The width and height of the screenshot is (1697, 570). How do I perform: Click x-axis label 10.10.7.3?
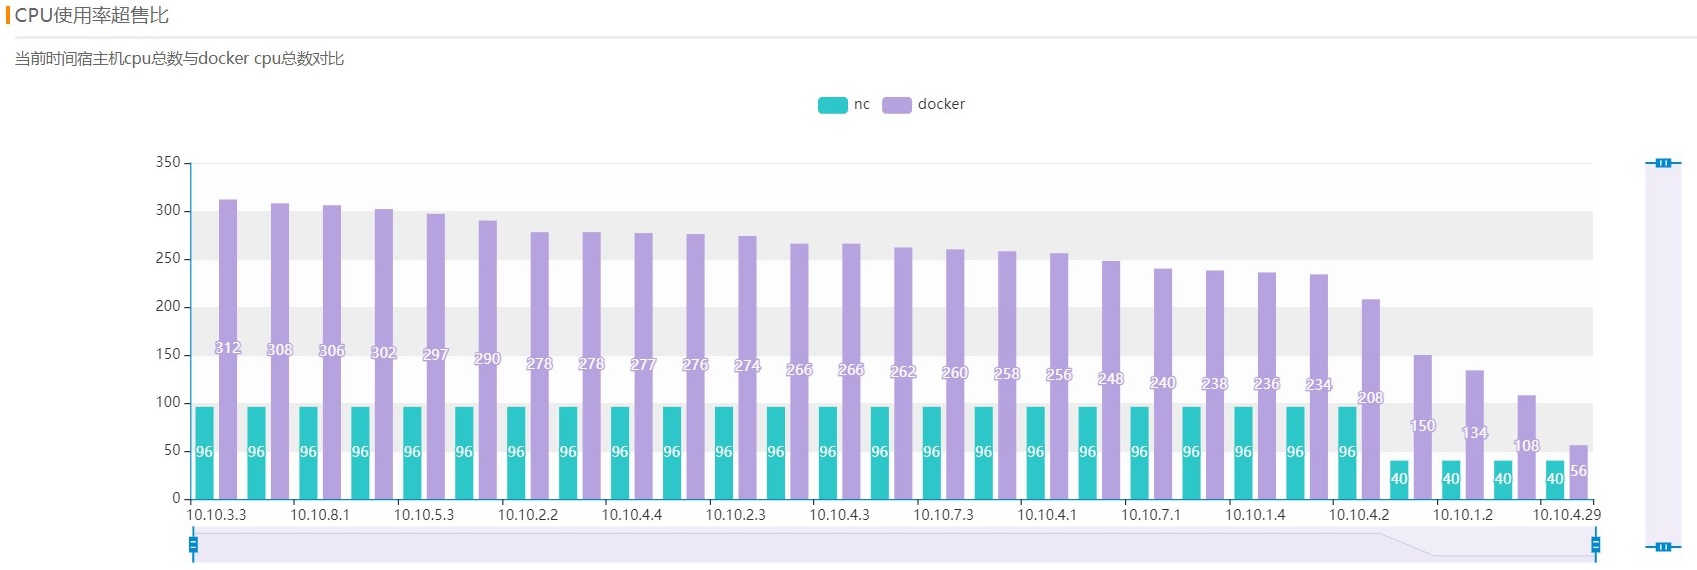point(944,515)
